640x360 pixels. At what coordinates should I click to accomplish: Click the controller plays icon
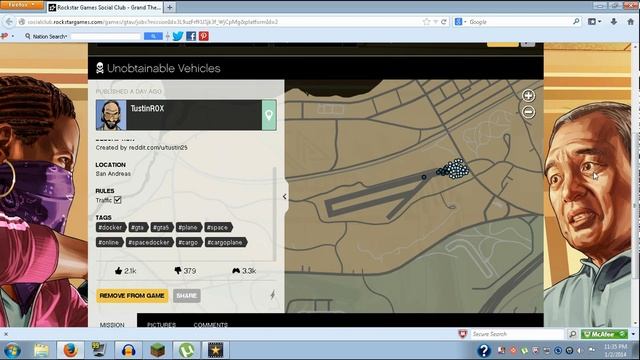(236, 271)
